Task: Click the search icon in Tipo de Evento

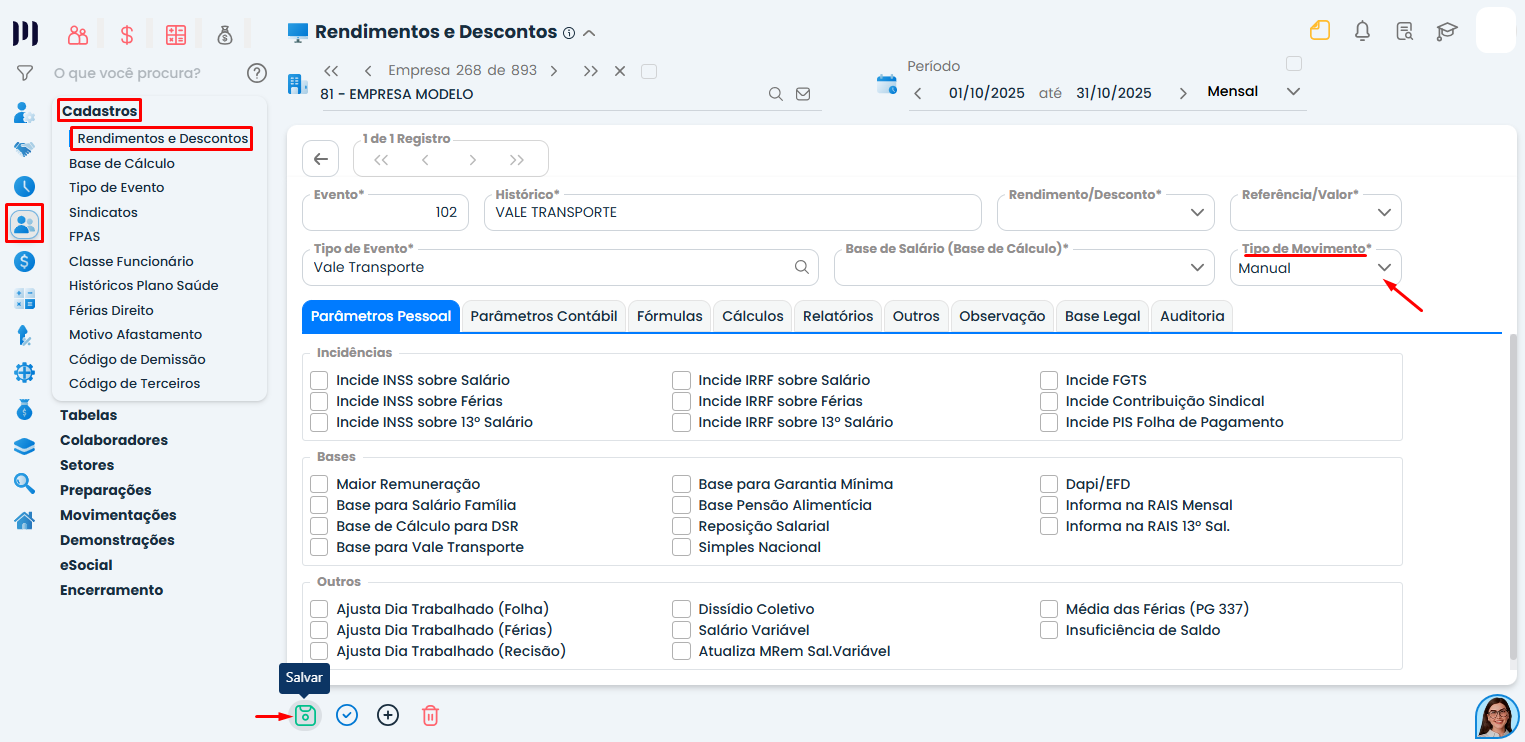Action: (x=801, y=267)
